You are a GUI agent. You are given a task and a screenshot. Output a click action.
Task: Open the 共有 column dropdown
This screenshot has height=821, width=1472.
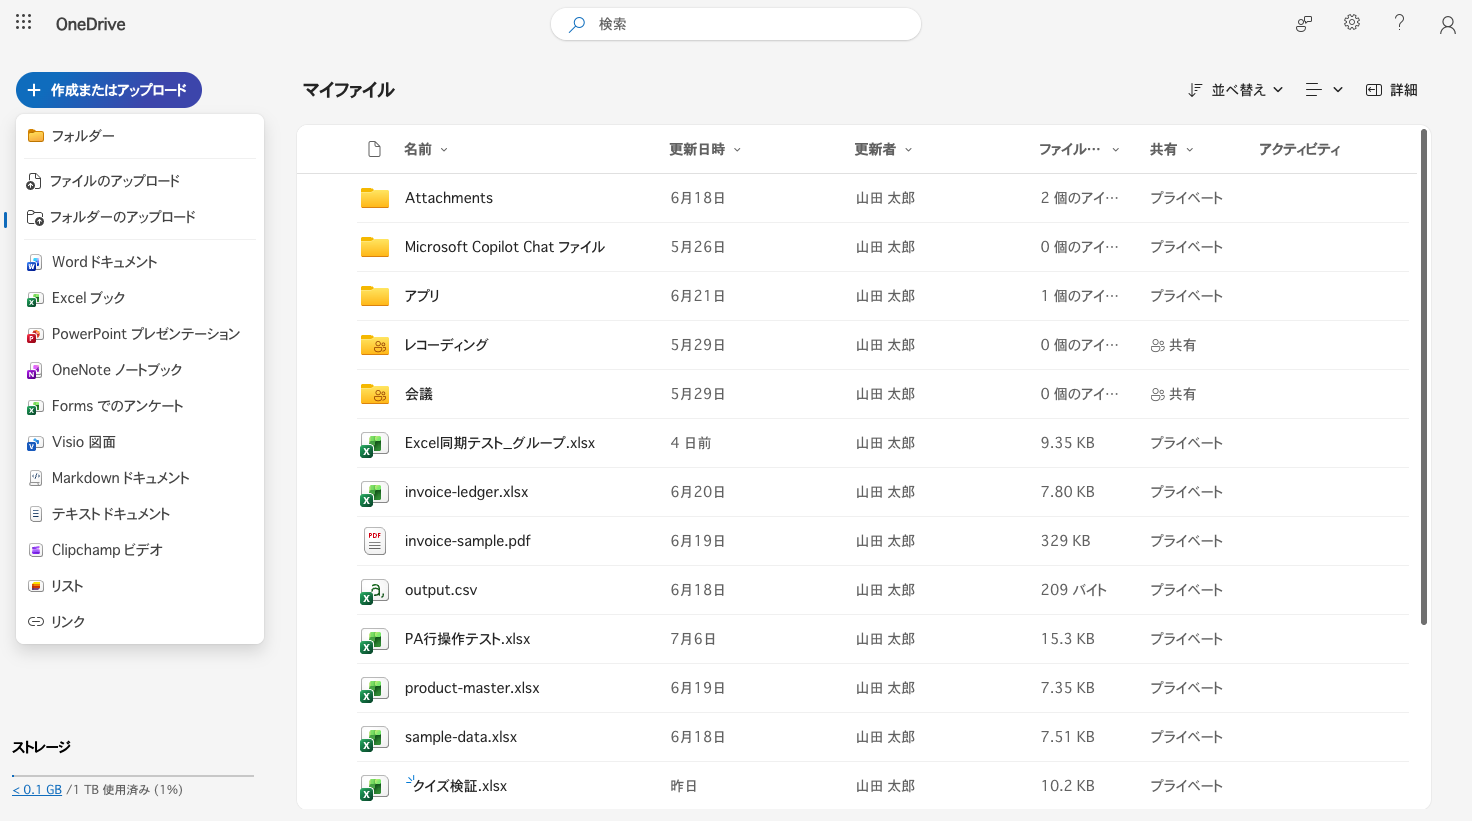click(1171, 149)
